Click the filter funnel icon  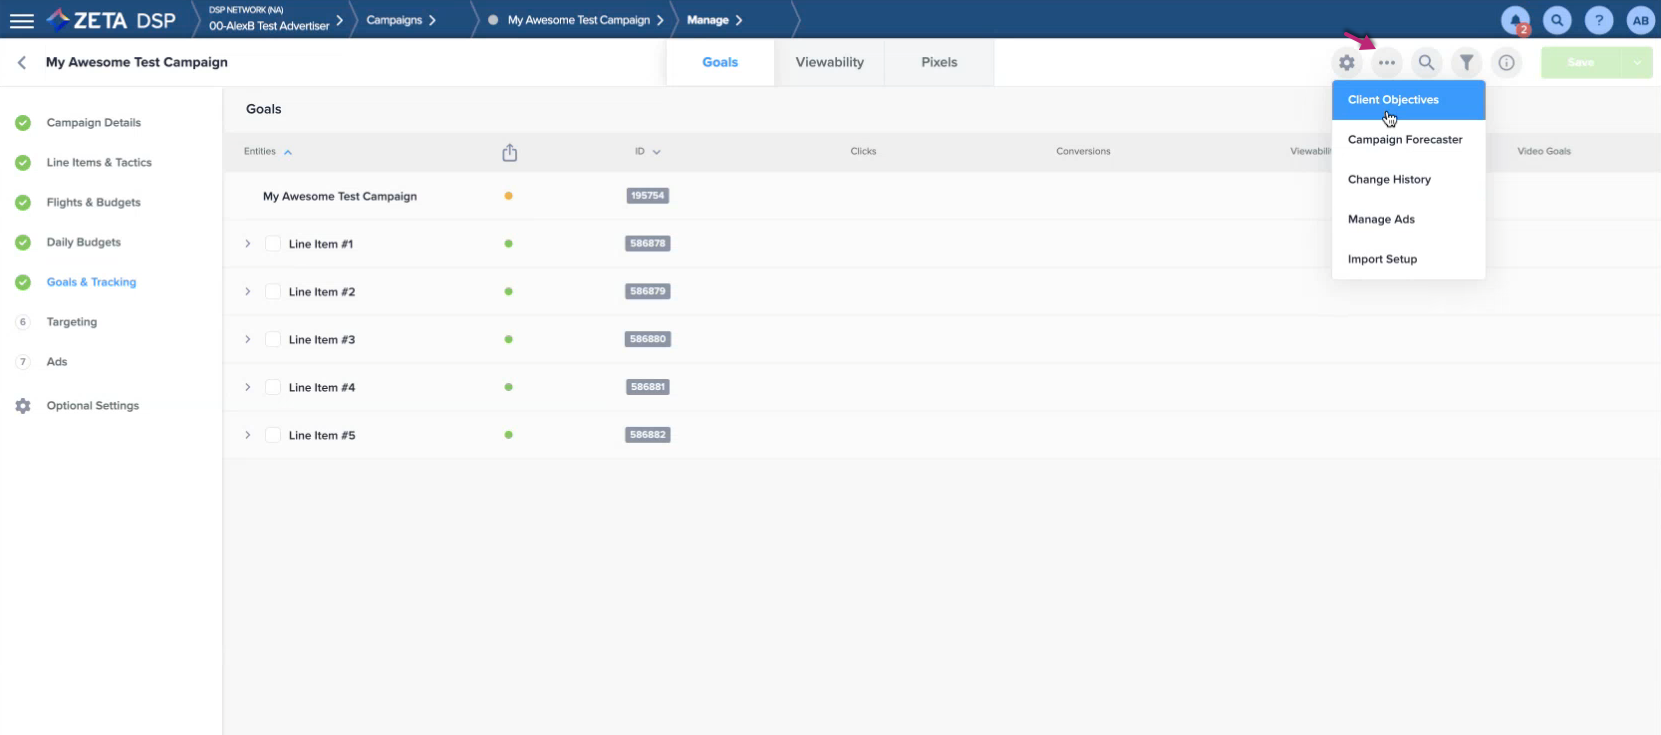[x=1466, y=63]
